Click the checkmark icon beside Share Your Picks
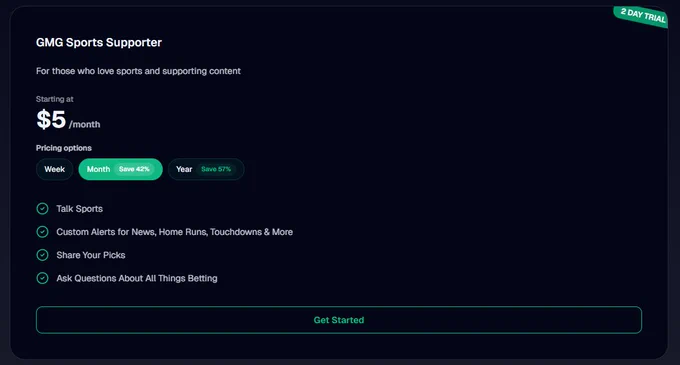 pyautogui.click(x=42, y=255)
